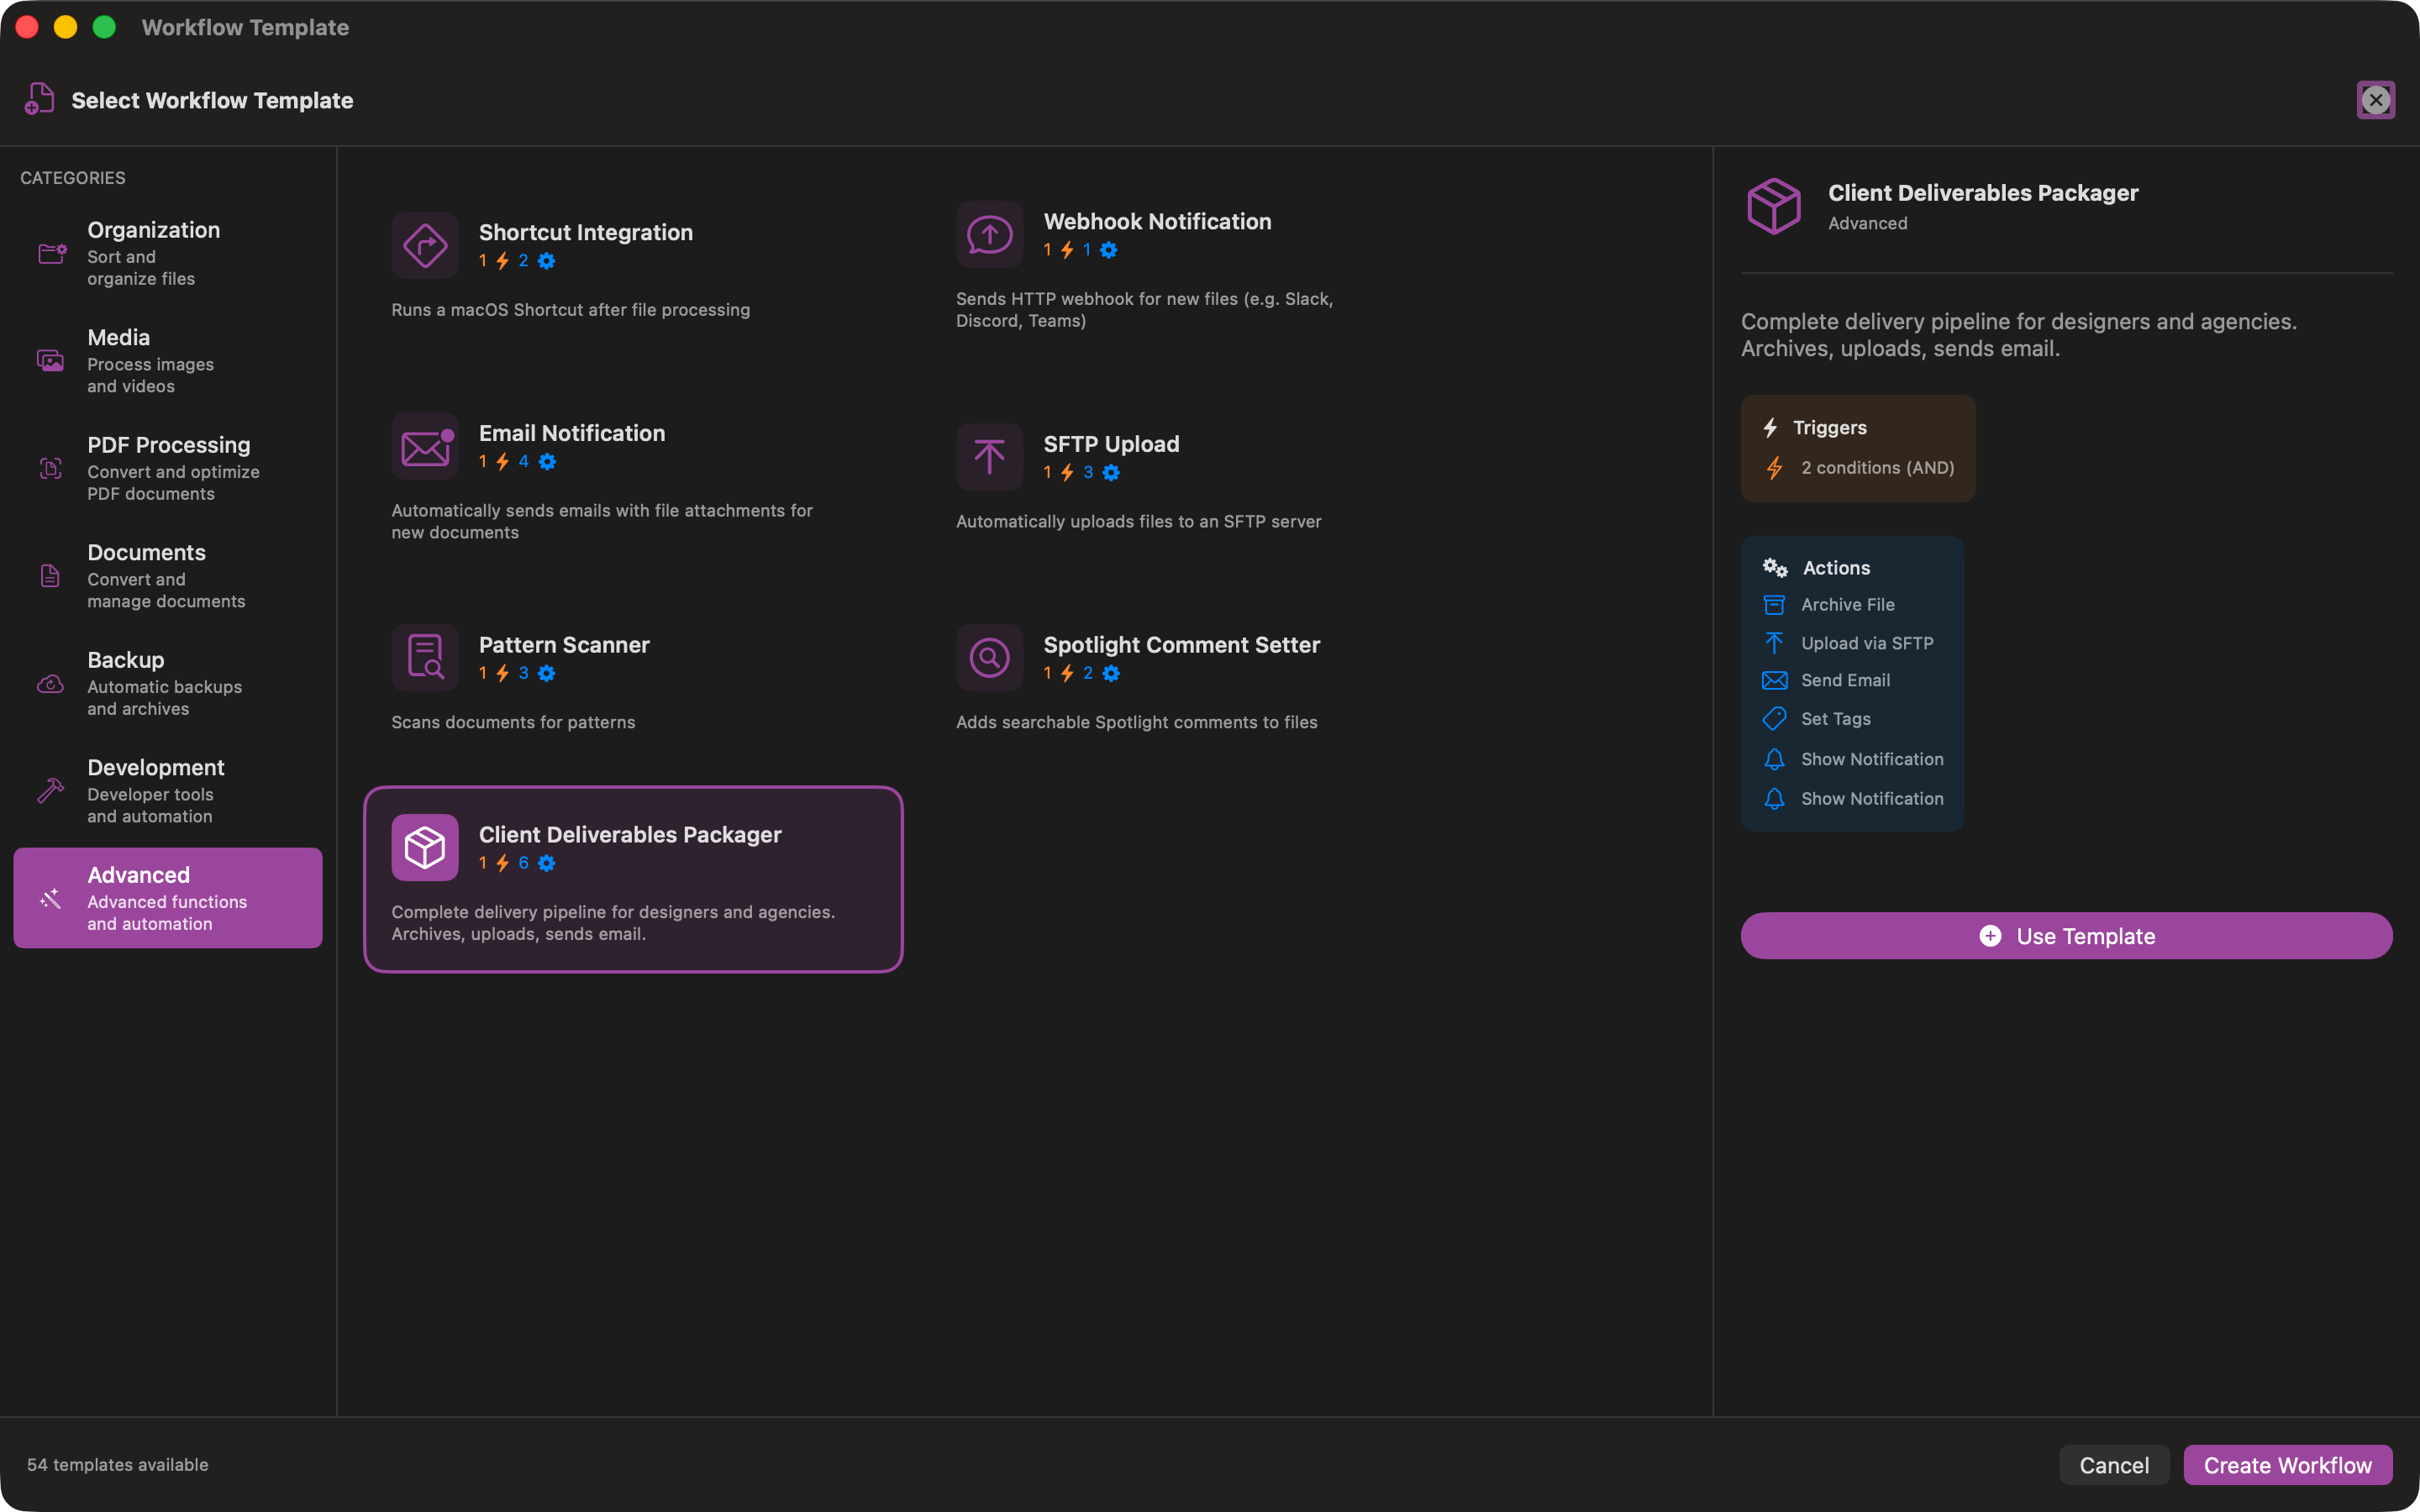Screen dimensions: 2420x1512
Task: Click the Advanced magic wand icon
Action: tap(50, 898)
